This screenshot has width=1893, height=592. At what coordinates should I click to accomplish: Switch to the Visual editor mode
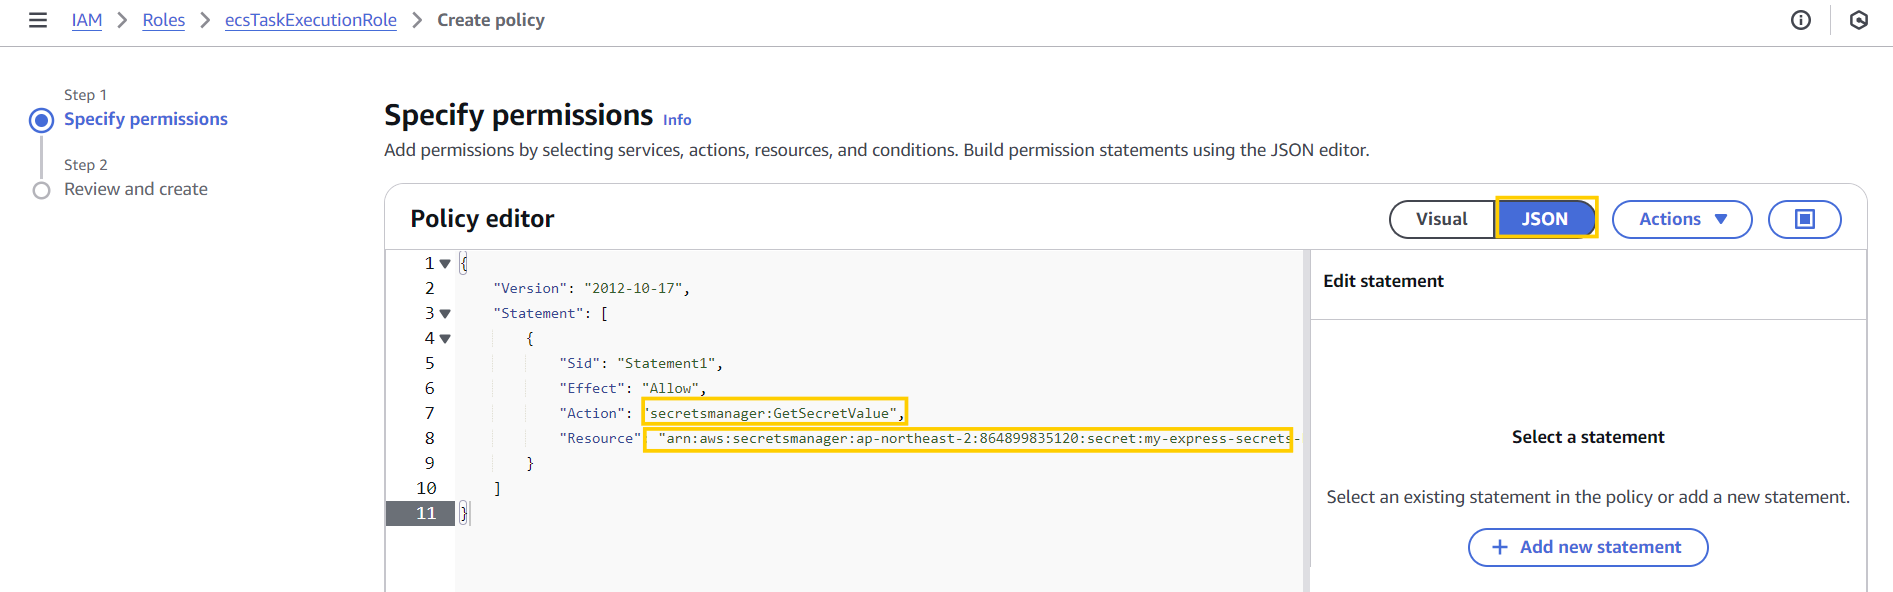coord(1441,219)
